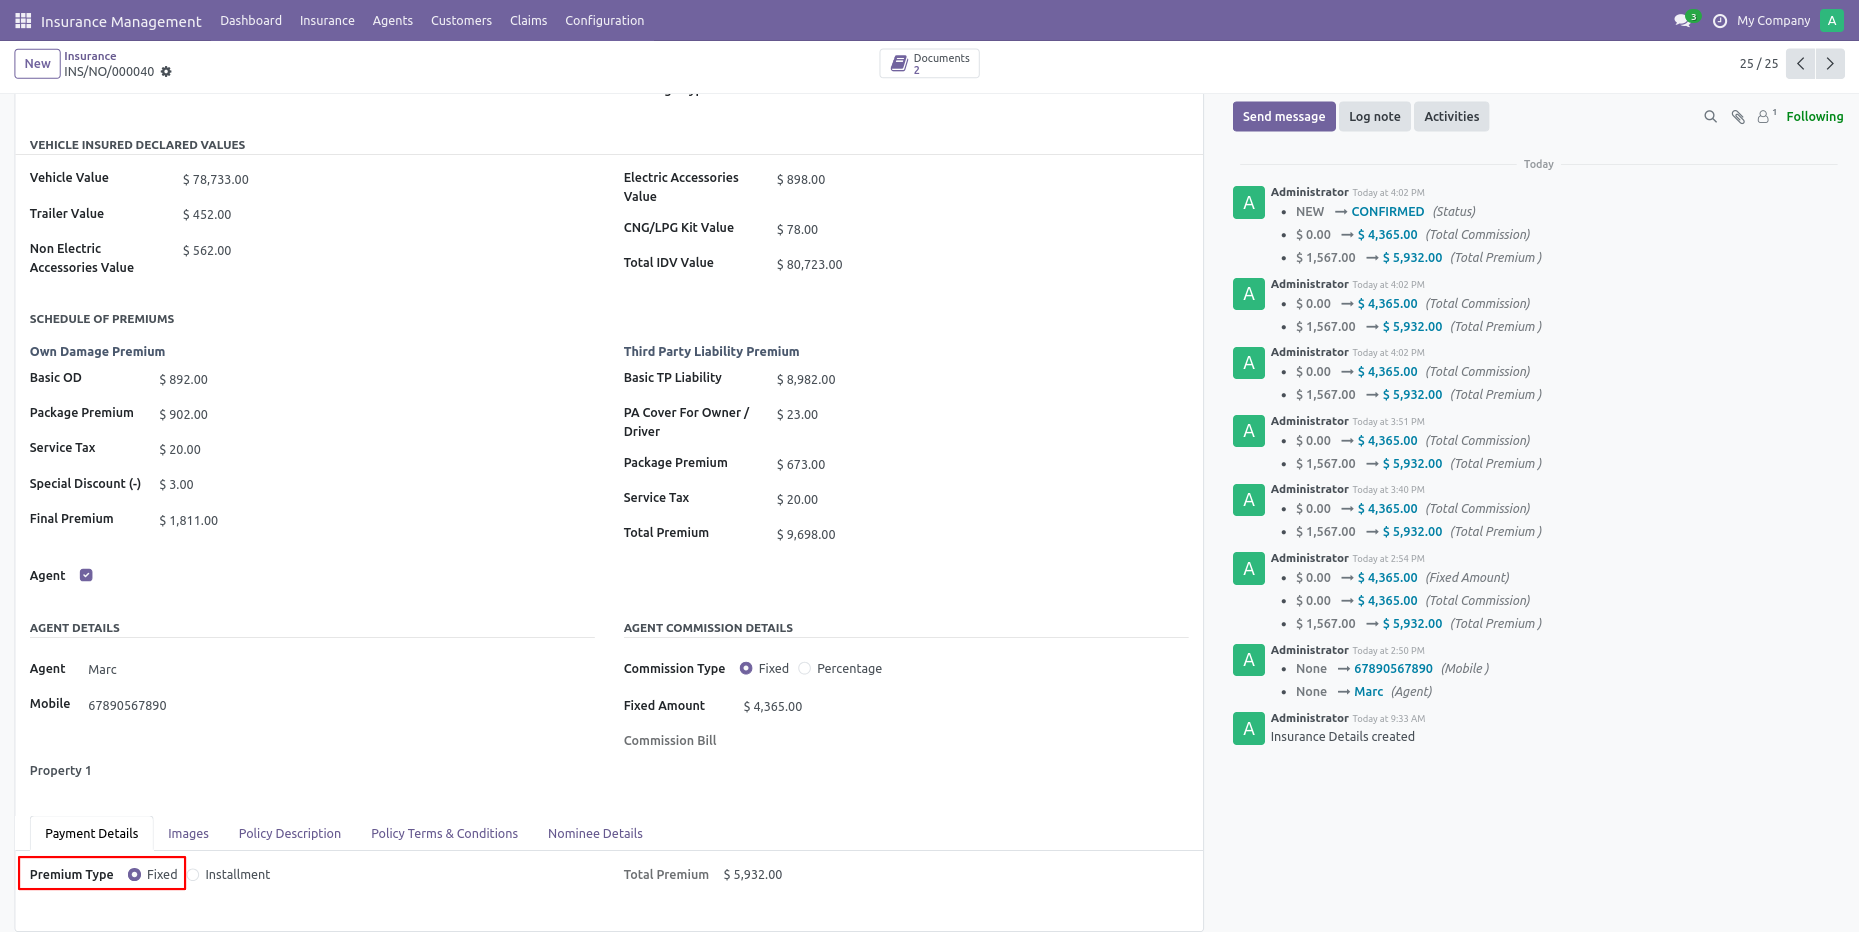The height and width of the screenshot is (932, 1859).
Task: Go to the next record arrow
Action: click(x=1830, y=63)
